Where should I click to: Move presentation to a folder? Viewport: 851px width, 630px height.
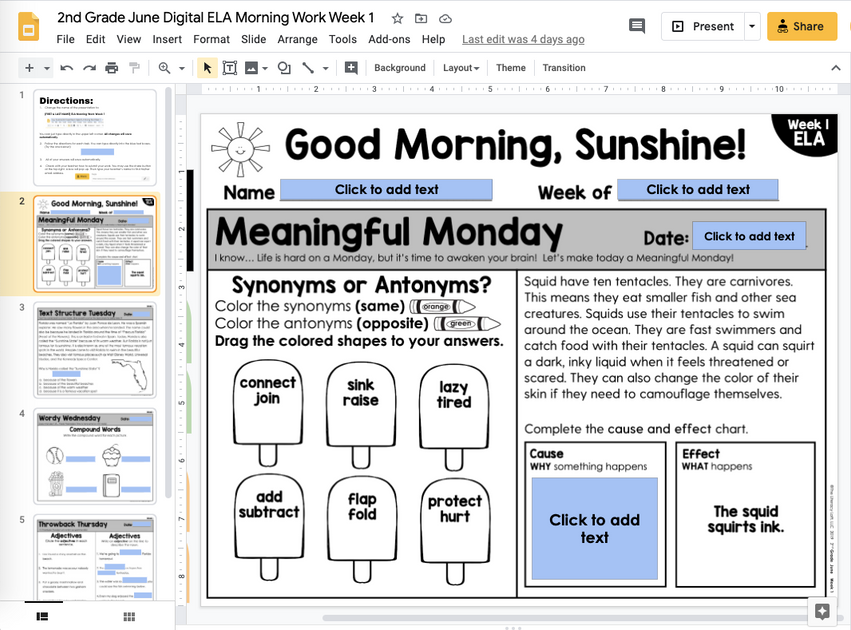click(x=421, y=17)
